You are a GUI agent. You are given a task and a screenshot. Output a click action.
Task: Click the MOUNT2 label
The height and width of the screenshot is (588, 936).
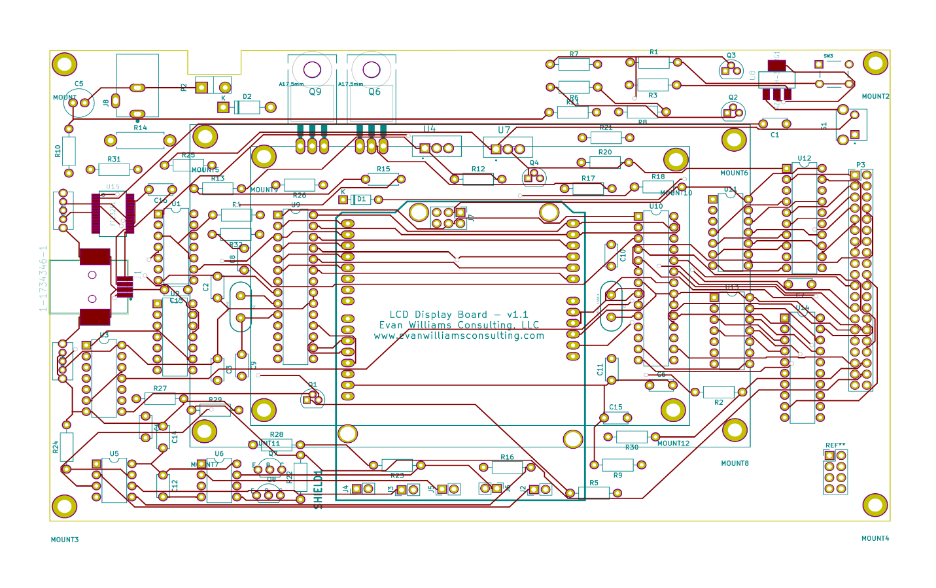[x=876, y=96]
